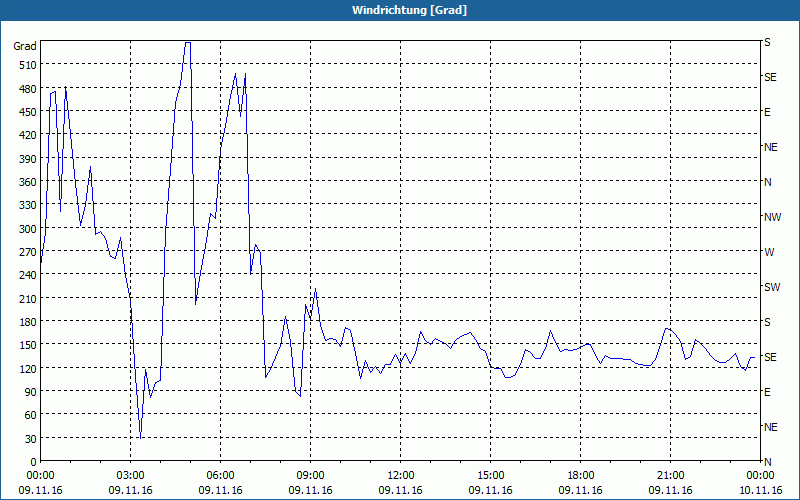Click the '09.11.16' date beneath 03:00
Image resolution: width=800 pixels, height=500 pixels.
[130, 490]
